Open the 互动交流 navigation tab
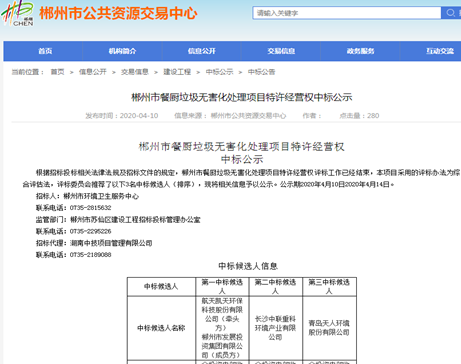Screen dimensions: 461x364 point(440,51)
